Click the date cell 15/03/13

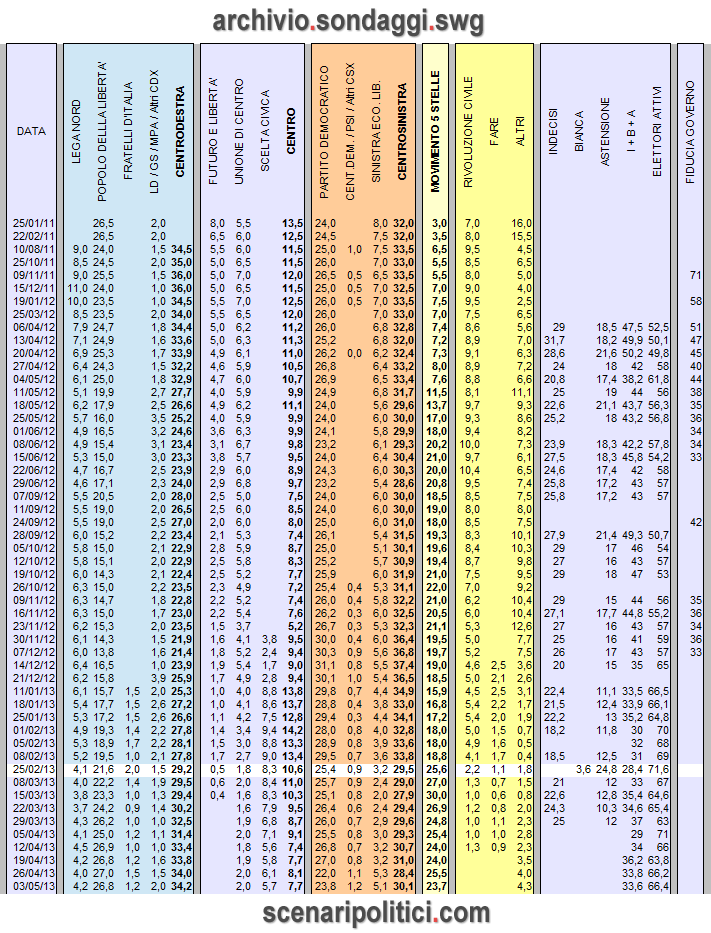point(33,795)
